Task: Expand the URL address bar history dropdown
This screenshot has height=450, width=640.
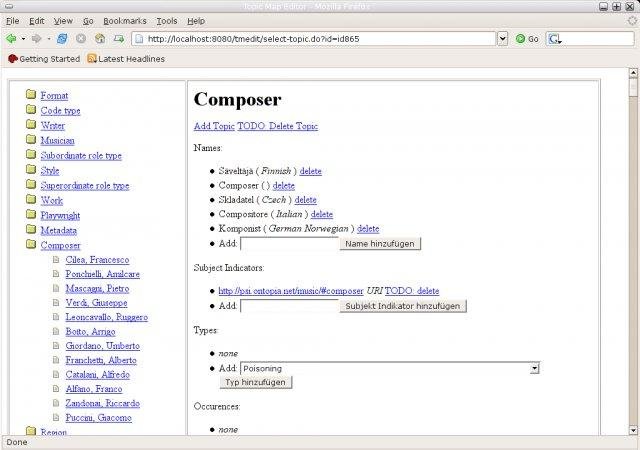Action: [x=503, y=39]
